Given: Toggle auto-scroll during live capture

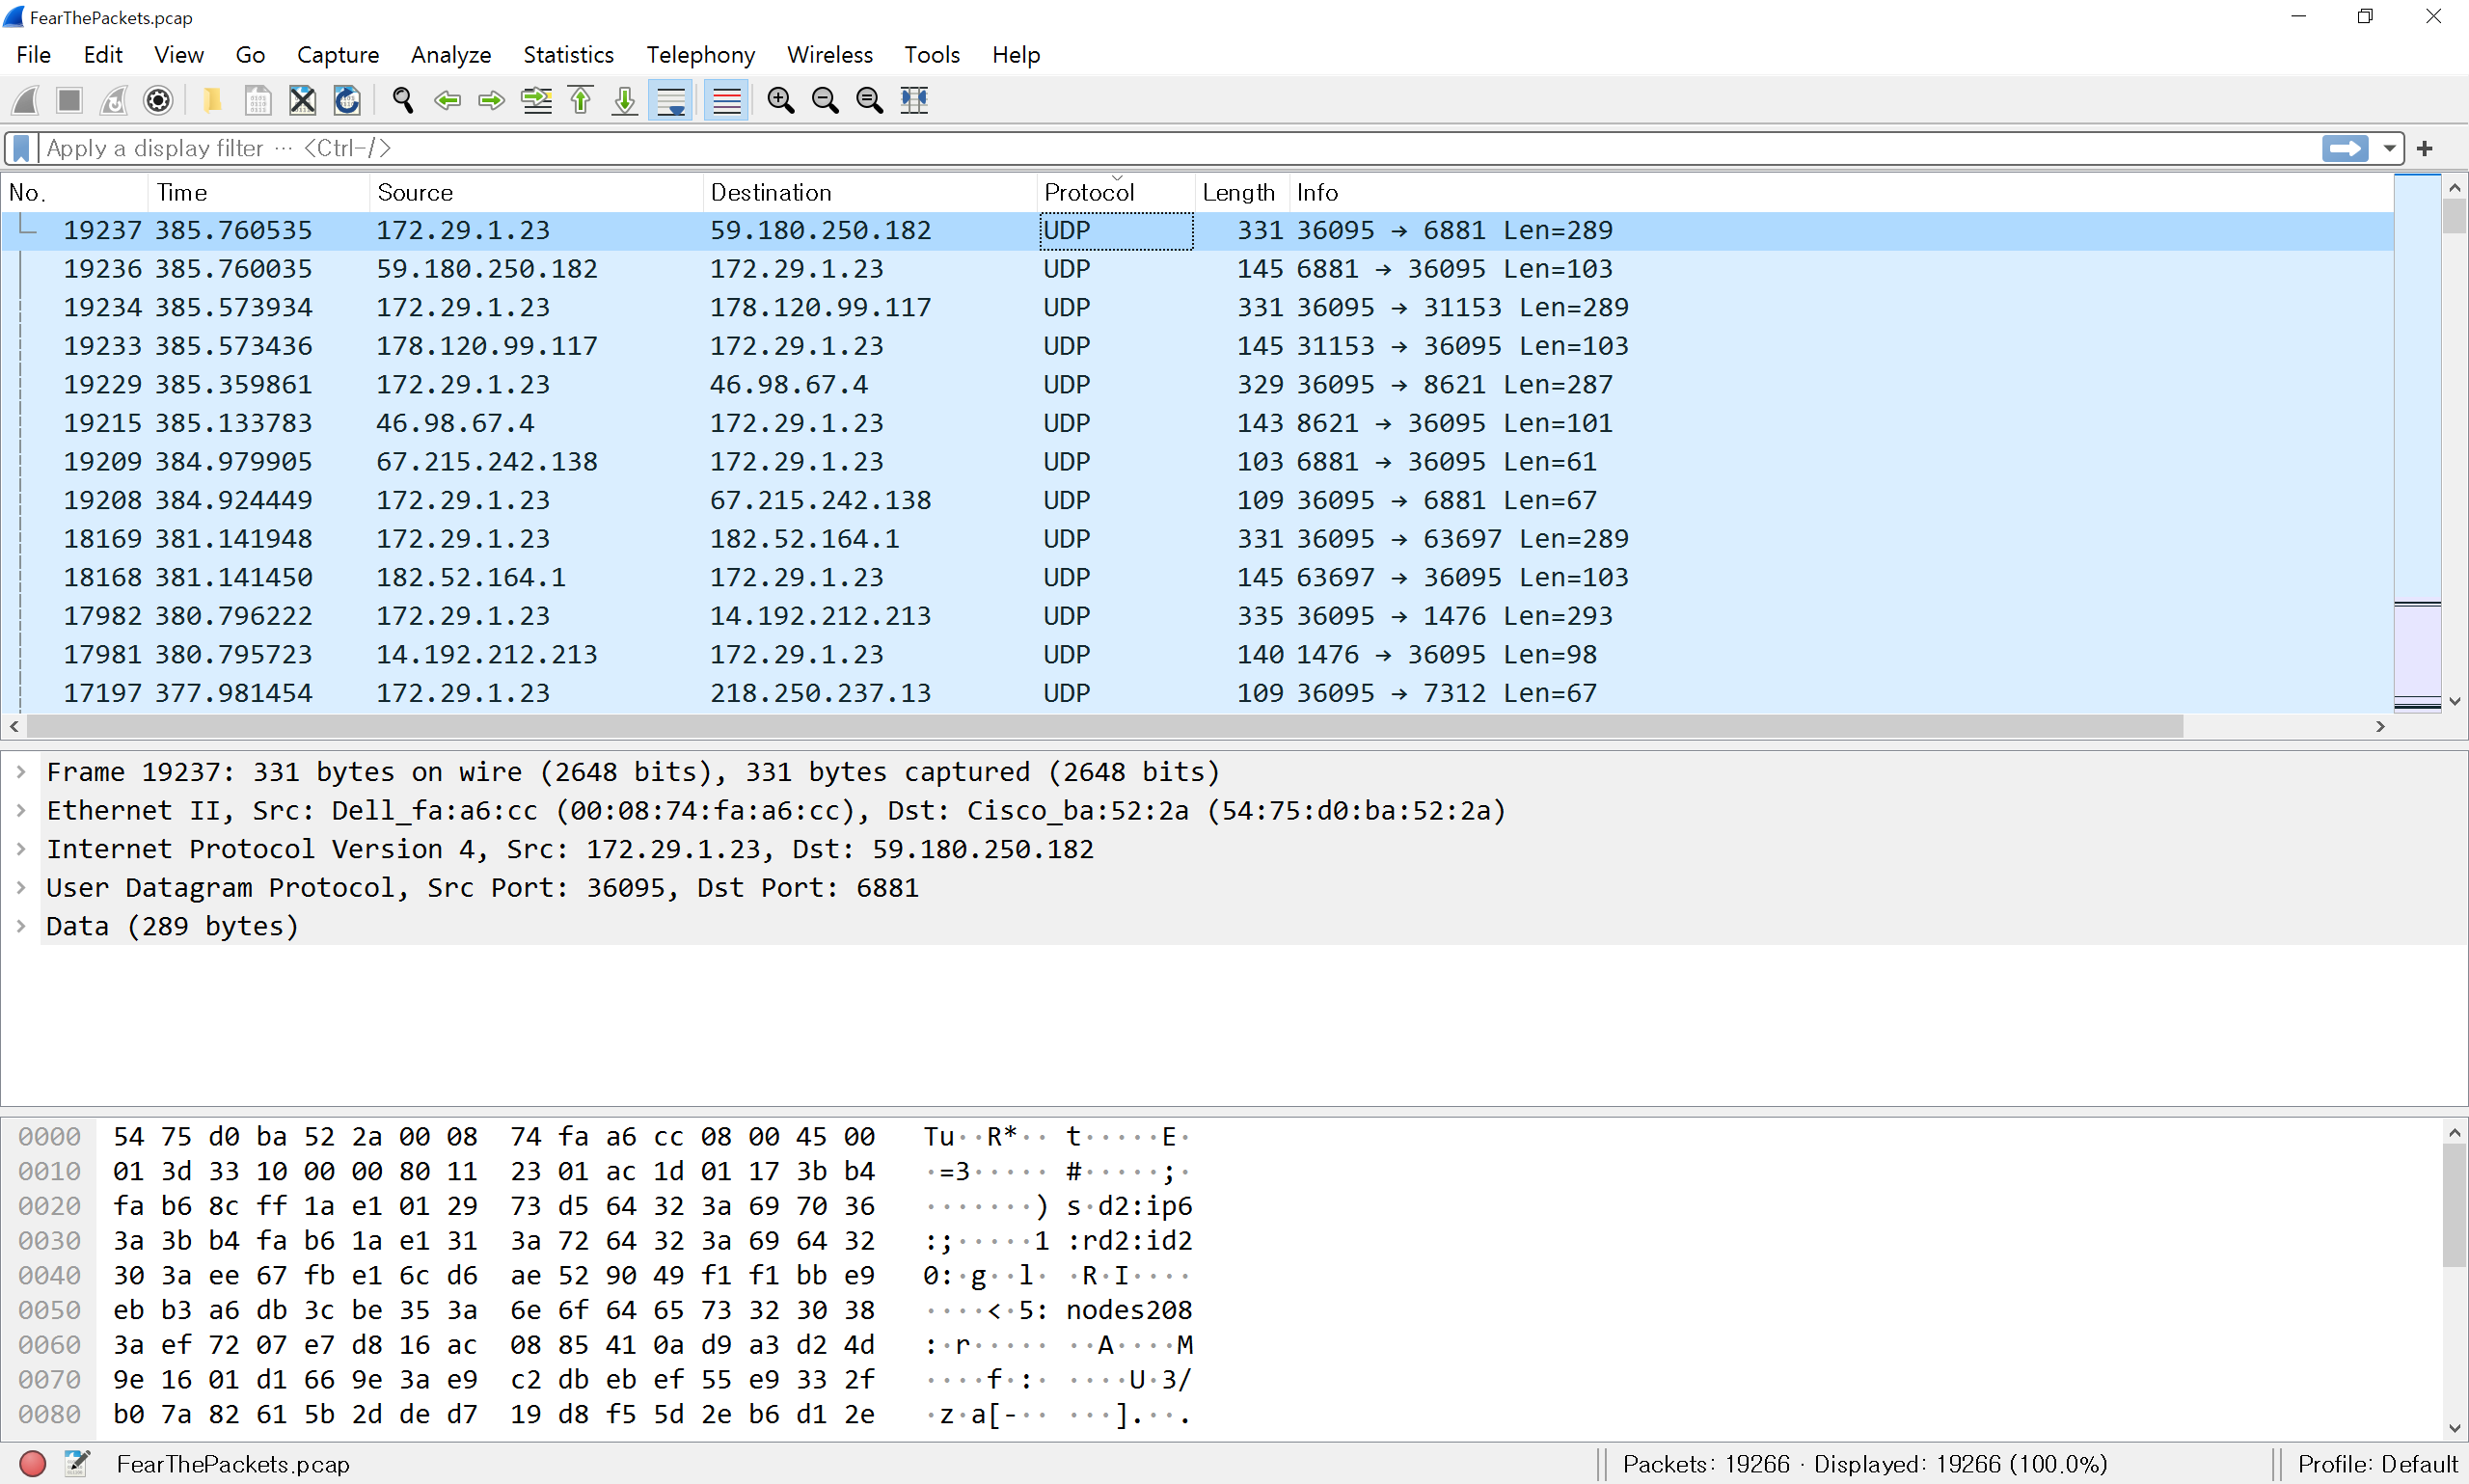Looking at the screenshot, I should (x=671, y=100).
